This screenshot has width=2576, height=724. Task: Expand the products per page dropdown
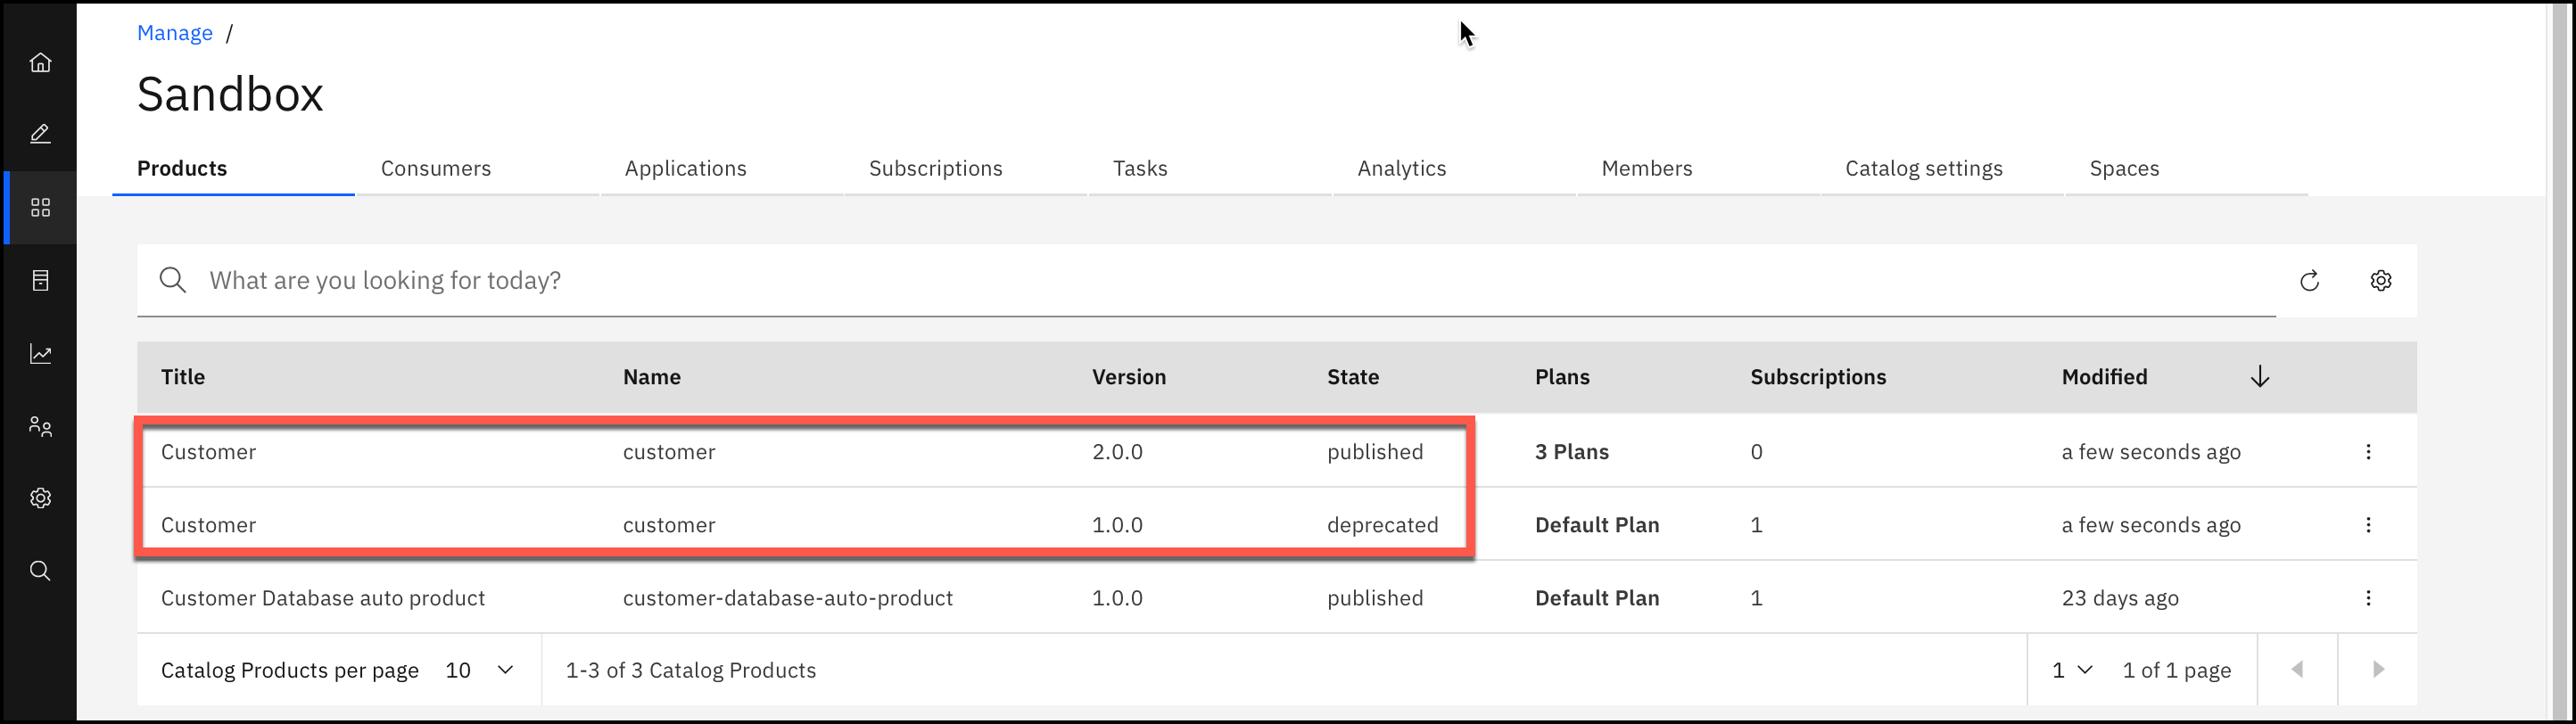pyautogui.click(x=479, y=670)
